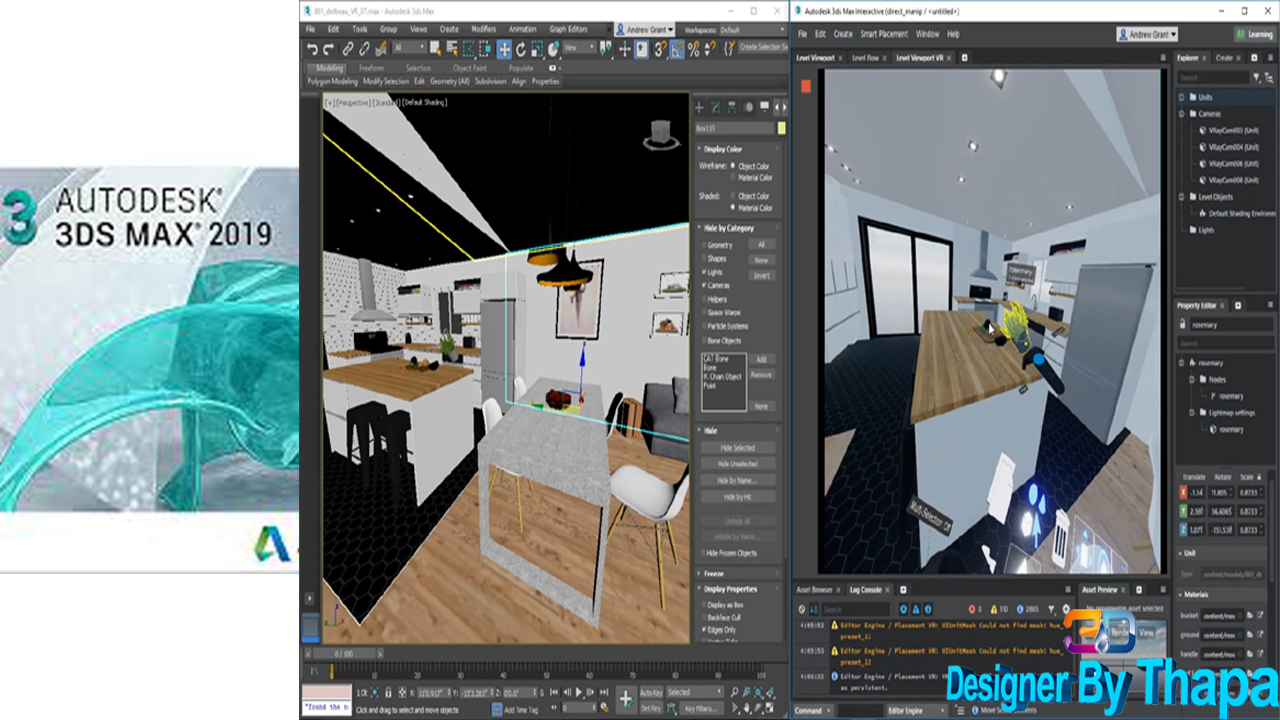Activate the Select and Move tool
Viewport: 1280px width, 720px height.
(x=505, y=48)
